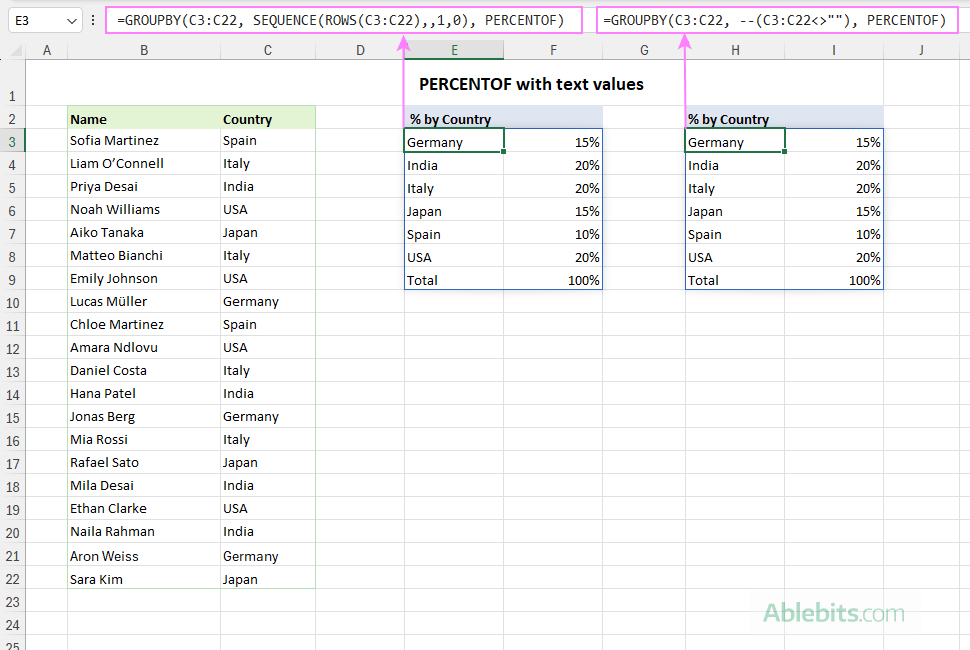The height and width of the screenshot is (650, 970).
Task: Open the Ablebits.com link
Action: click(x=835, y=612)
